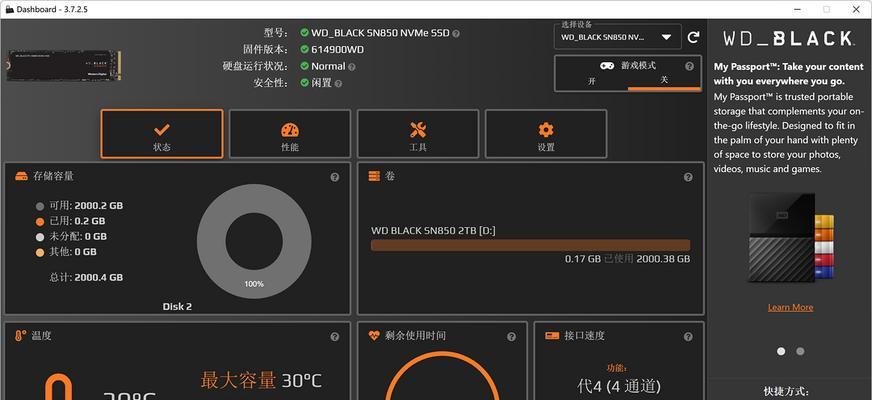This screenshot has width=872, height=400.
Task: Open help icon beside the model name
Action: [x=456, y=33]
